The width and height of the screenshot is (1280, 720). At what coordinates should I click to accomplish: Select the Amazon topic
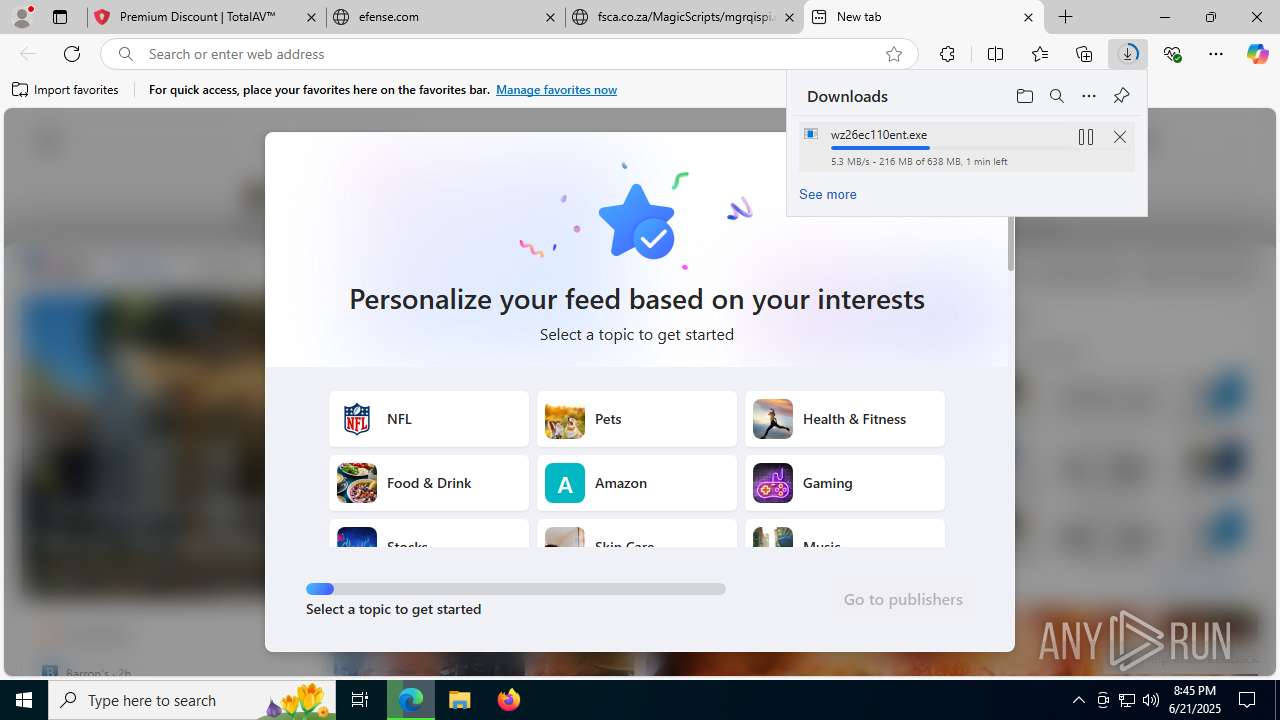coord(637,483)
